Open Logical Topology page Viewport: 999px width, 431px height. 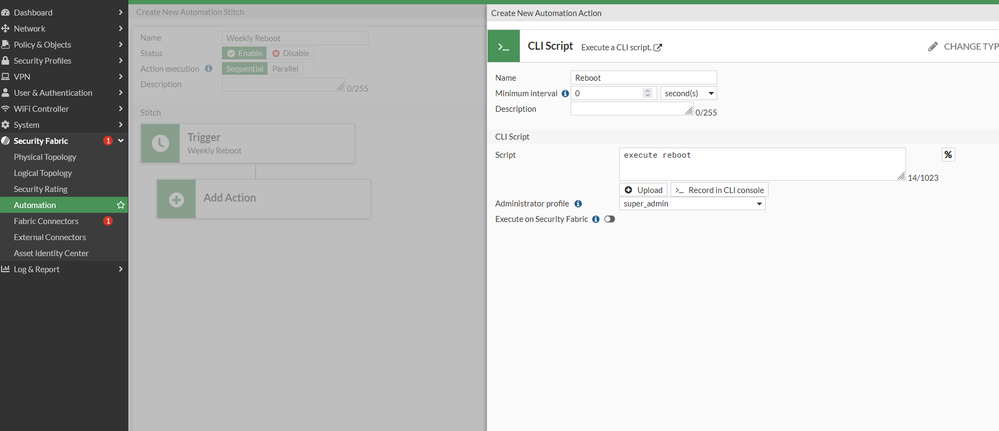click(x=43, y=173)
